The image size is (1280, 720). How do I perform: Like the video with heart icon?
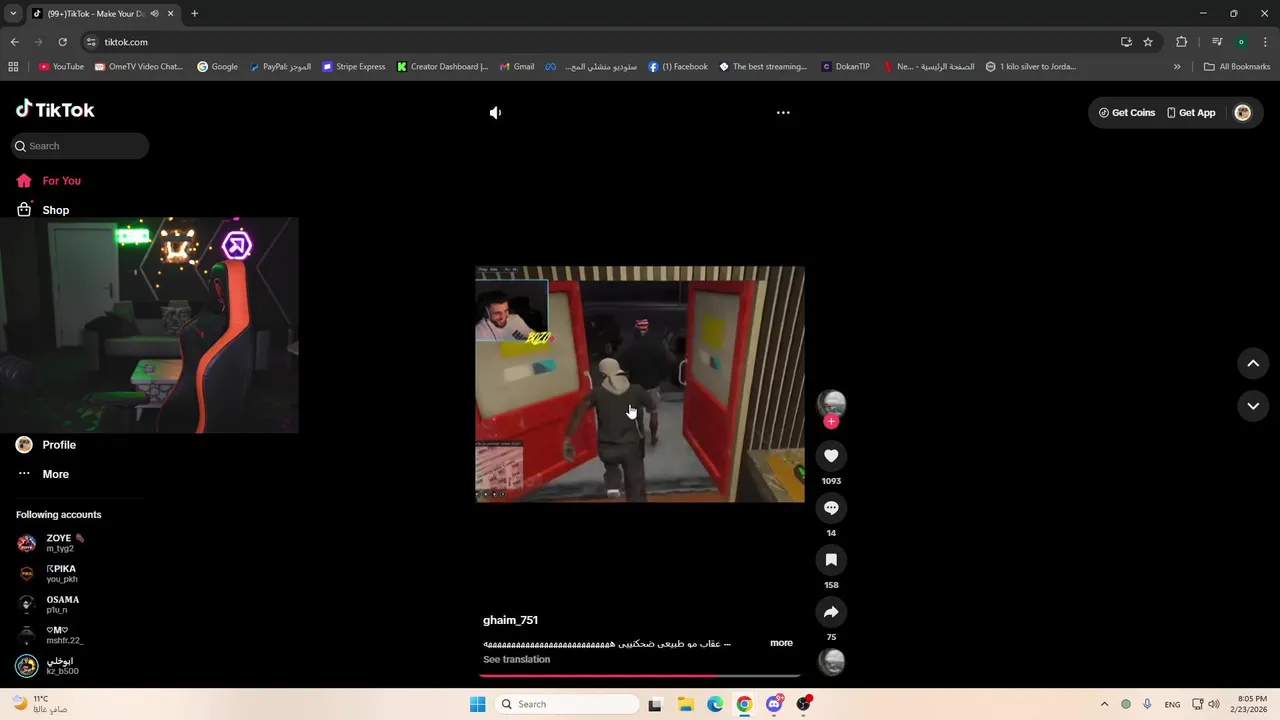click(831, 456)
